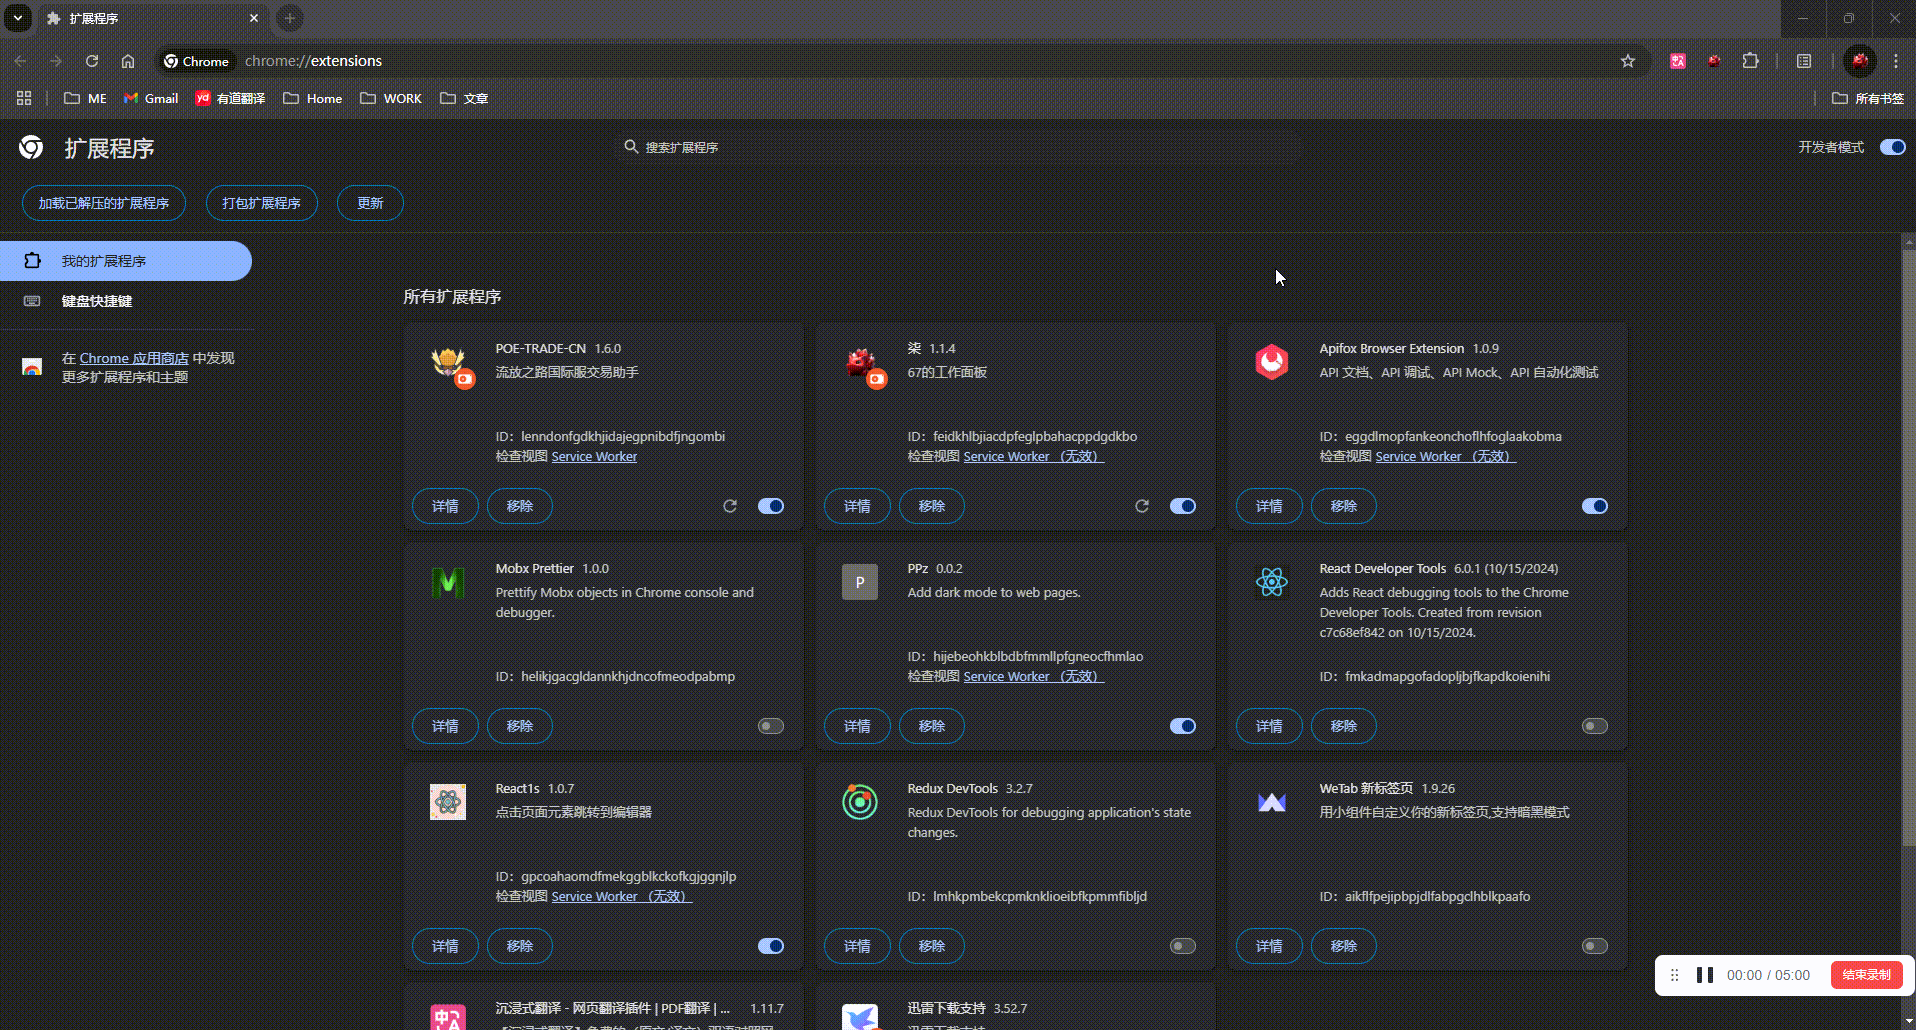This screenshot has width=1916, height=1030.
Task: Enable the WeTab extension toggle
Action: [1595, 946]
